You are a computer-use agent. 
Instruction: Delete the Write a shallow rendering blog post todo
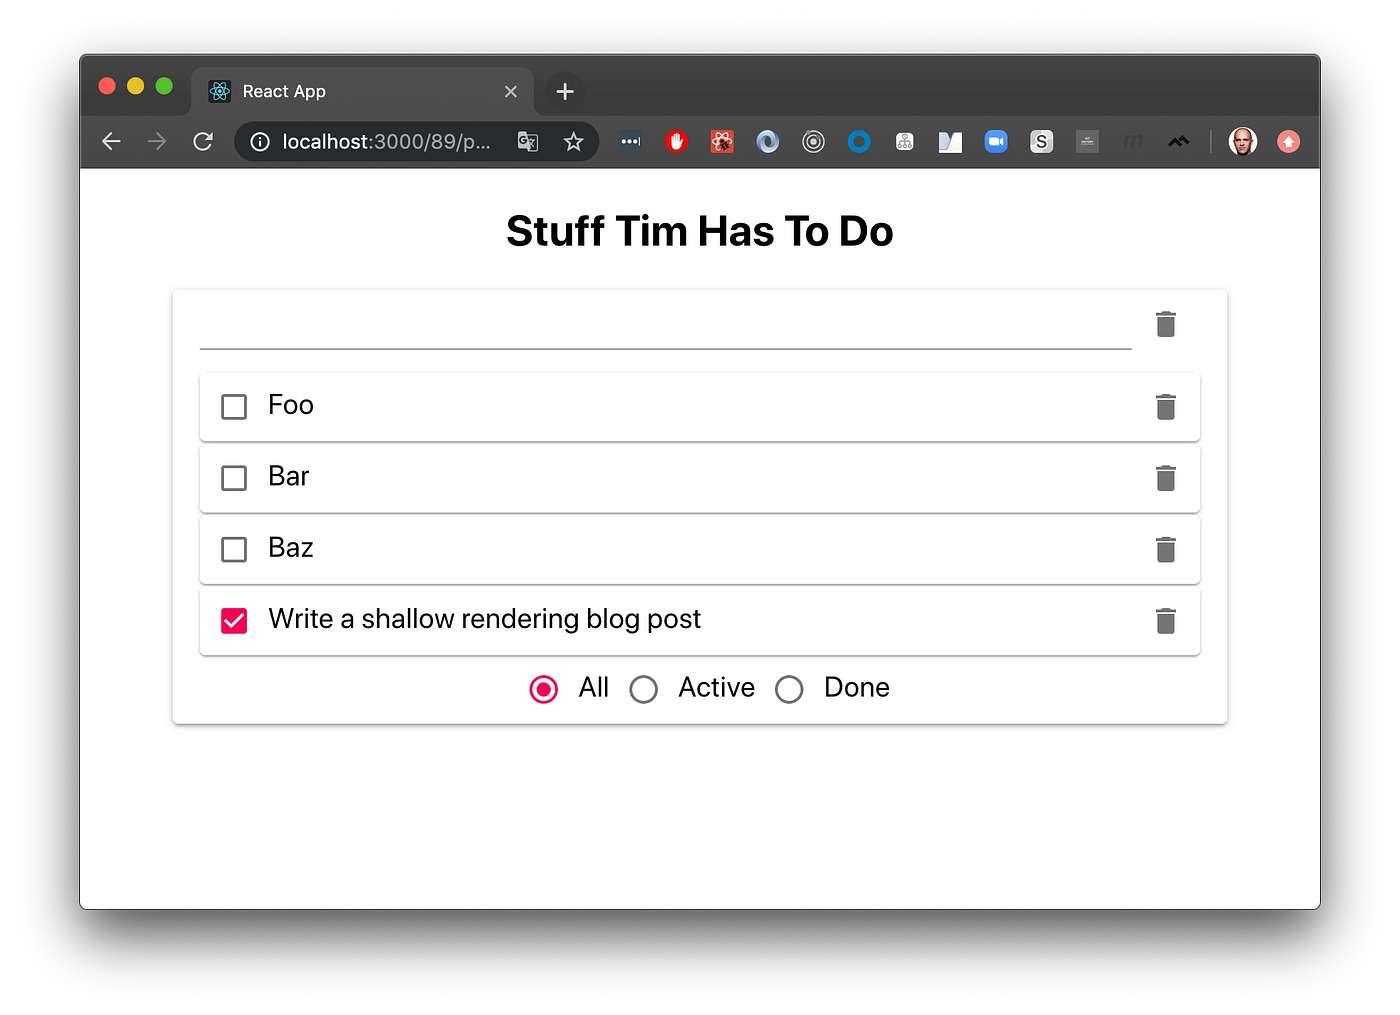point(1165,621)
